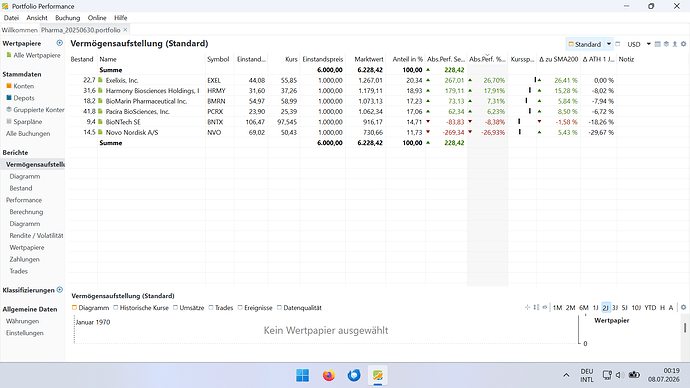The width and height of the screenshot is (690, 388).
Task: Click the crosshair icon in chart toolbar
Action: [527, 307]
